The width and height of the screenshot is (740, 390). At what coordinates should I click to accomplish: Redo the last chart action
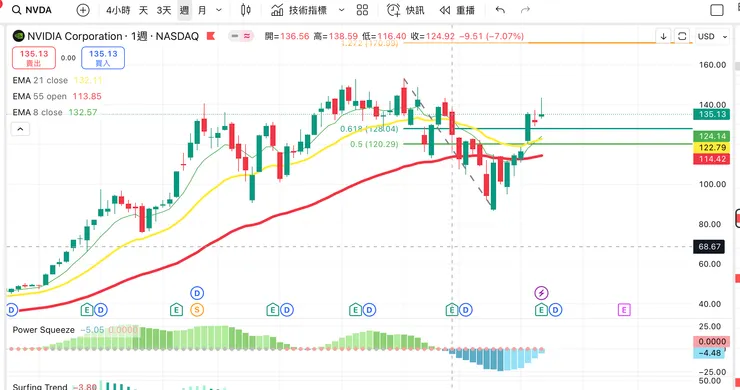click(525, 10)
